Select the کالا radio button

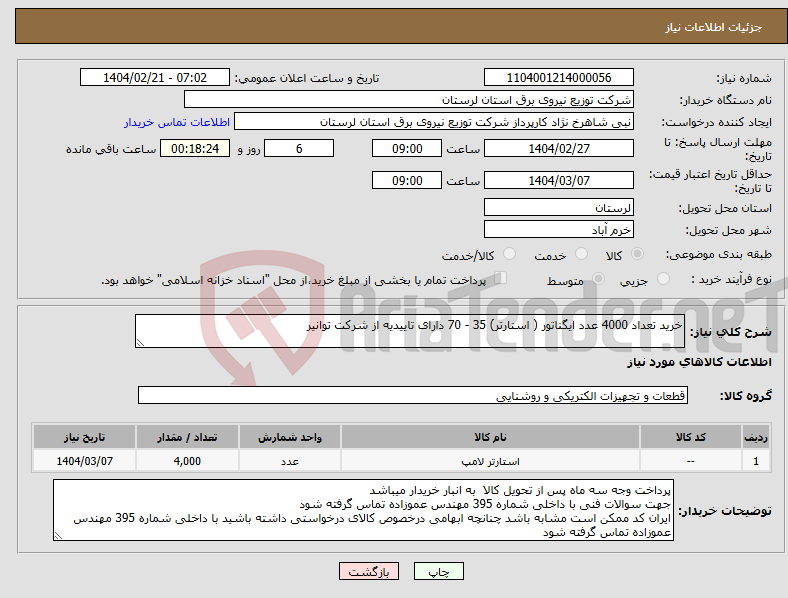tap(637, 254)
